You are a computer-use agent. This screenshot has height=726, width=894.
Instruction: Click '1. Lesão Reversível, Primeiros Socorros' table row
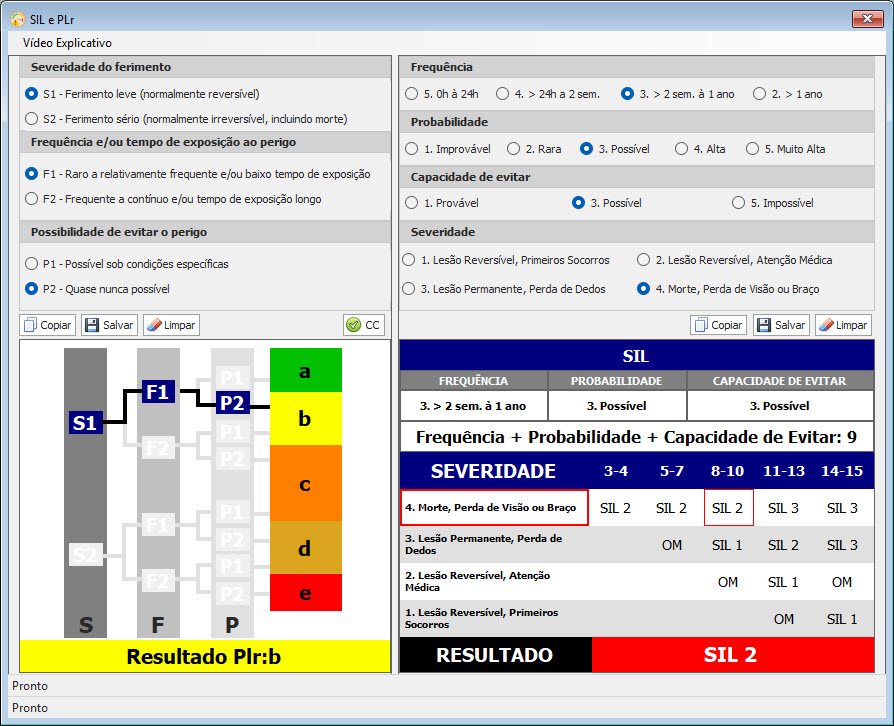(637, 619)
